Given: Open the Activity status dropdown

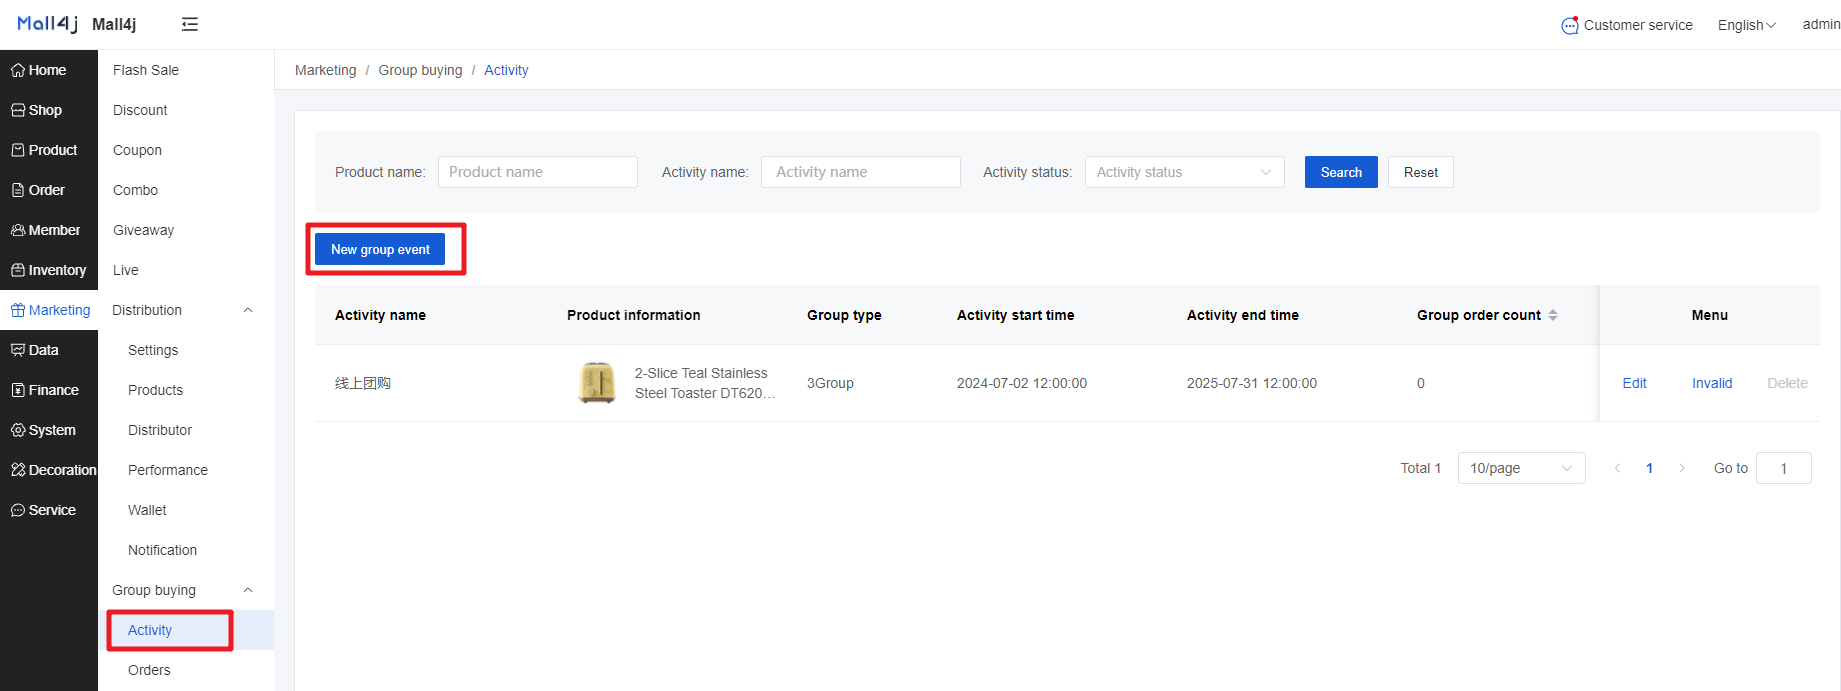Looking at the screenshot, I should point(1184,172).
